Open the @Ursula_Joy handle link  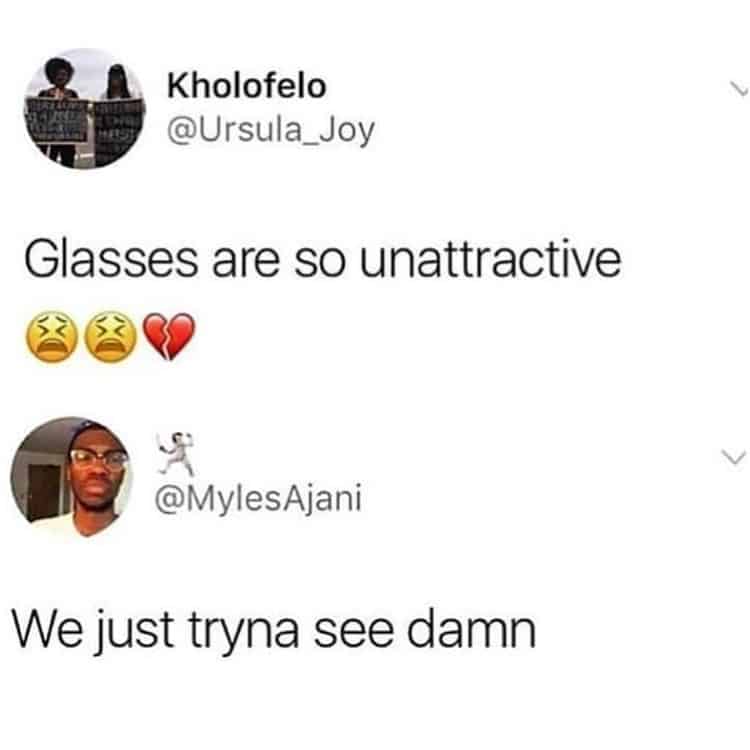click(x=271, y=130)
